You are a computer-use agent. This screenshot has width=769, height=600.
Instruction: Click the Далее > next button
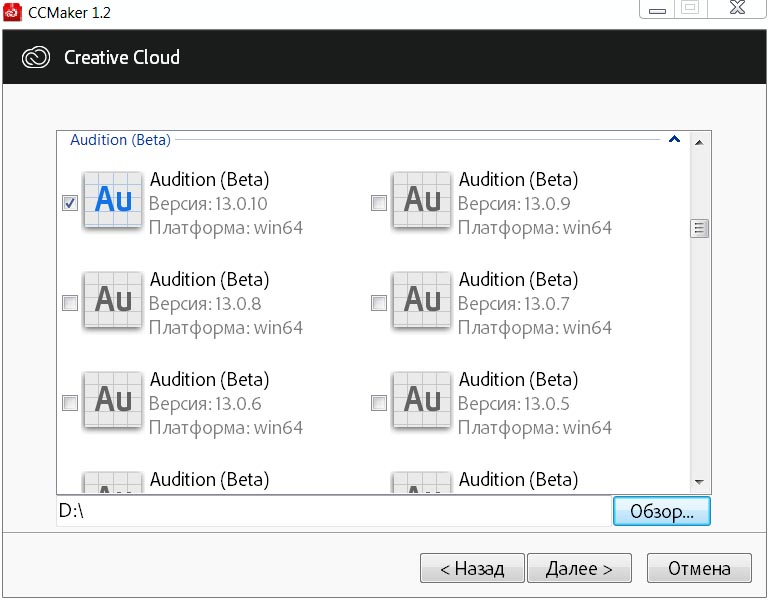pos(579,568)
